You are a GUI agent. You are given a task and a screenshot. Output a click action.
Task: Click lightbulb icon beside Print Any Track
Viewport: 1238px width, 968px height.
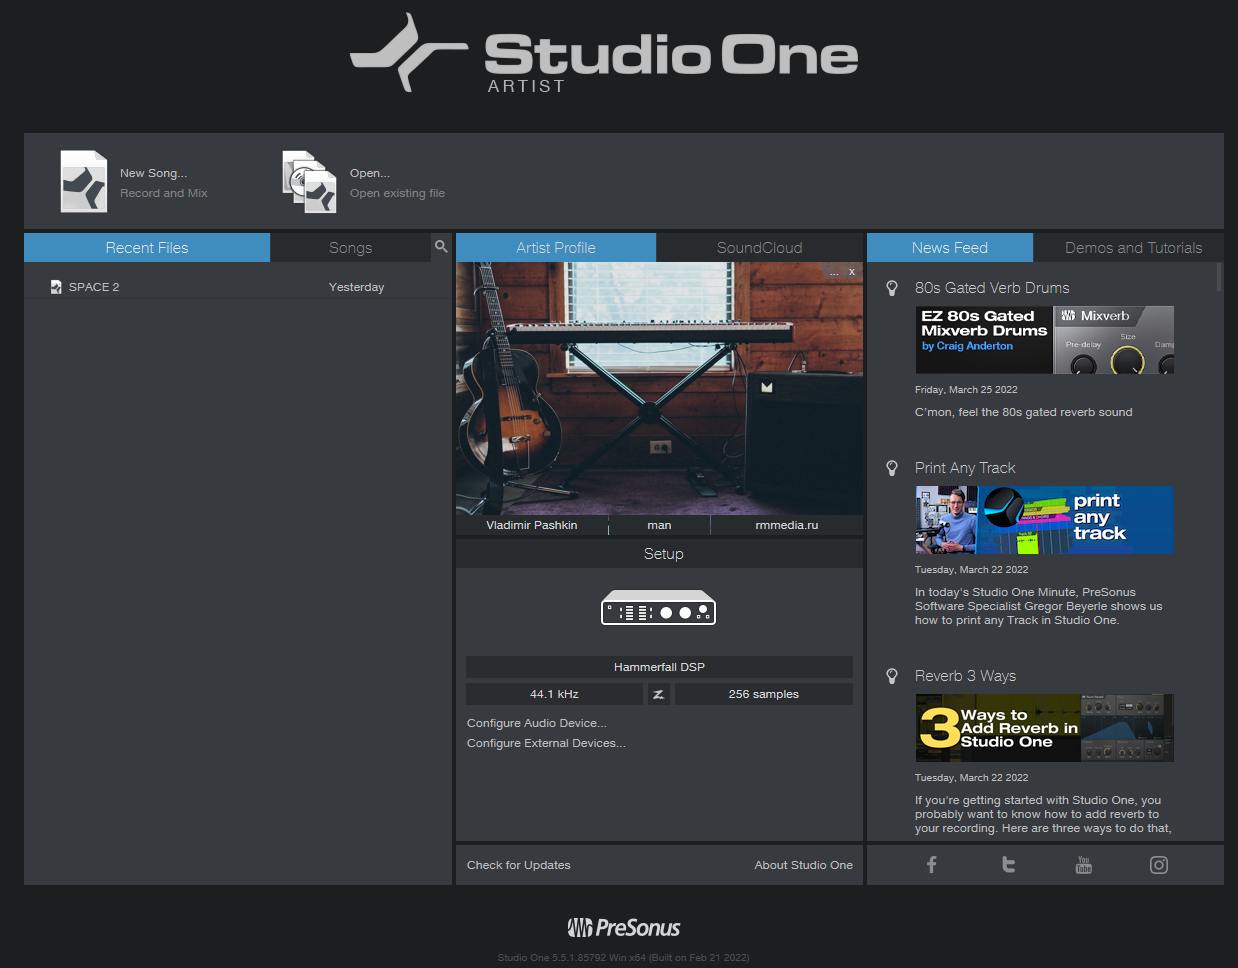(x=892, y=468)
